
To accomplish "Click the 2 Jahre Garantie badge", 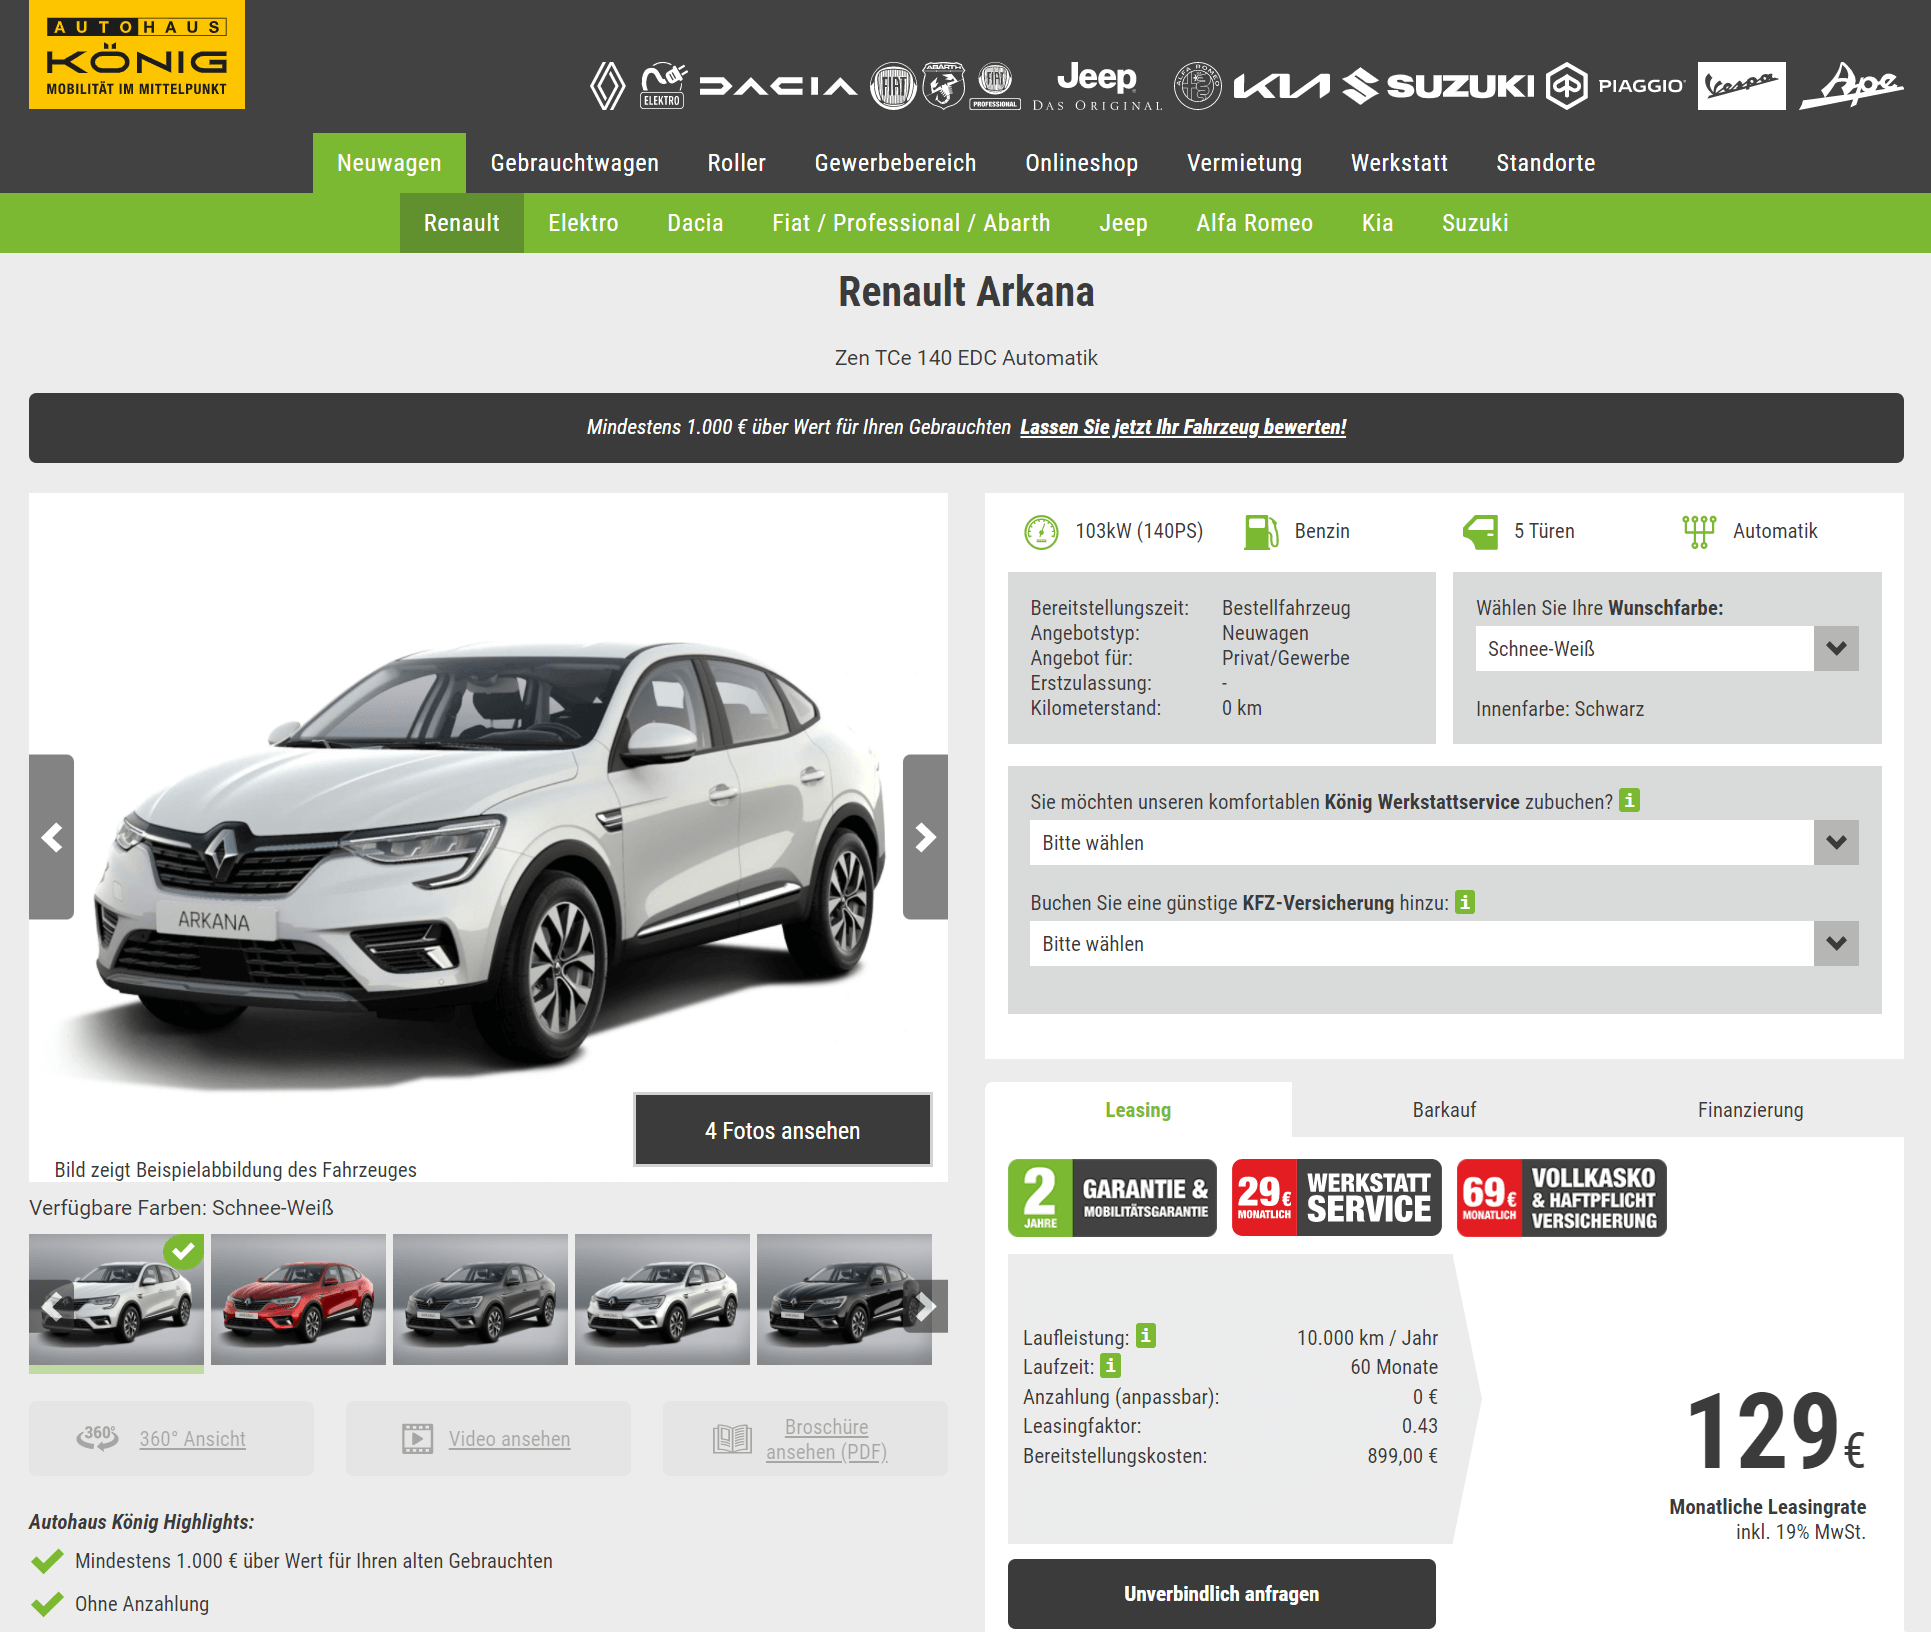I will [1112, 1198].
